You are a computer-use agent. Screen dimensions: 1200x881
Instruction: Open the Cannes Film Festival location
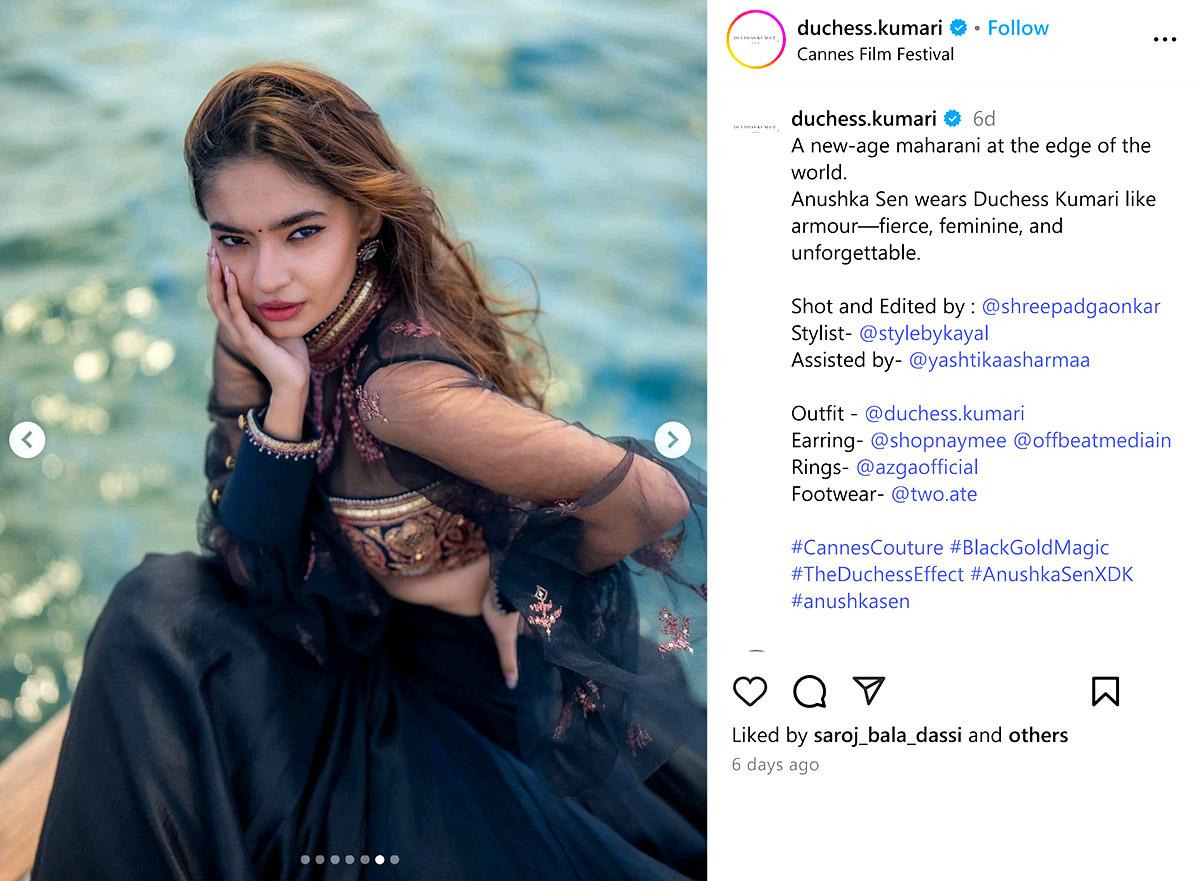875,54
